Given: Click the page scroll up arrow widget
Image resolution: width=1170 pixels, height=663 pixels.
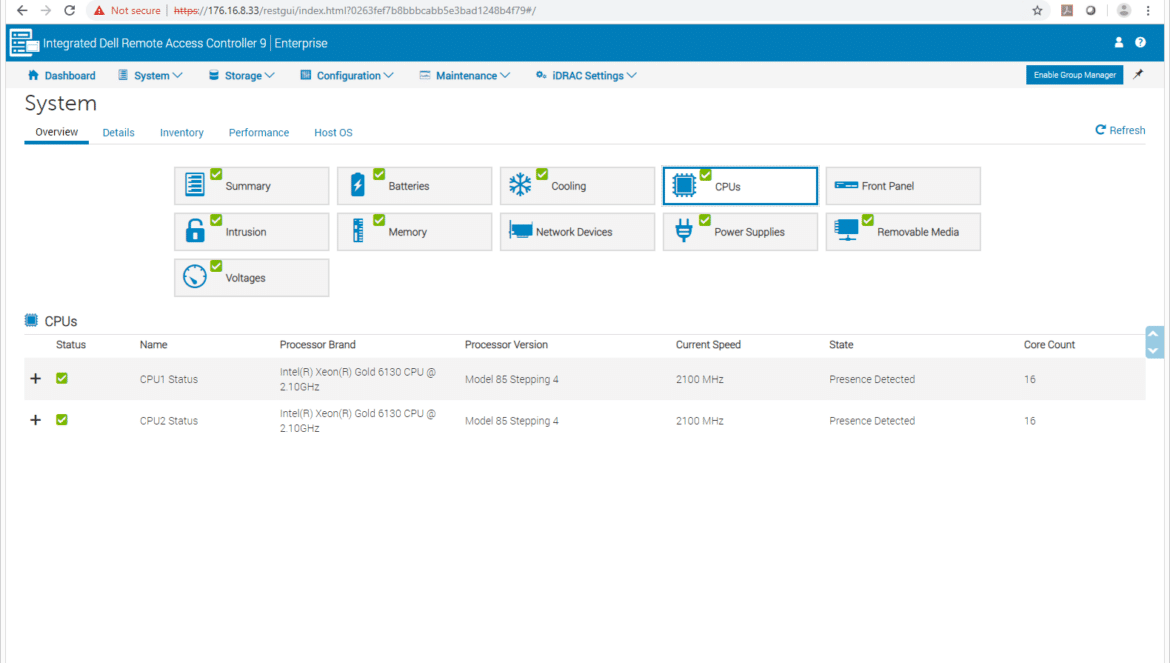Looking at the screenshot, I should tap(1154, 333).
